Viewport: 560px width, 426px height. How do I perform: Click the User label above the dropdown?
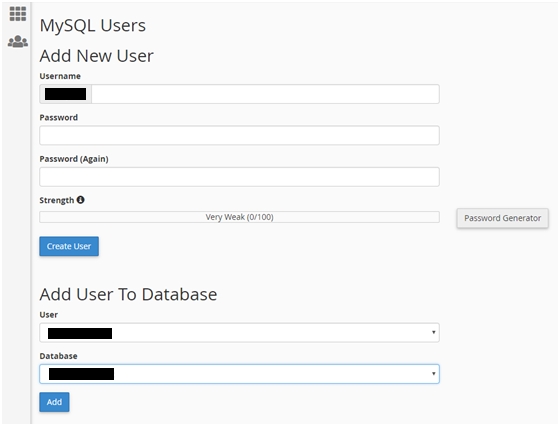tap(49, 315)
